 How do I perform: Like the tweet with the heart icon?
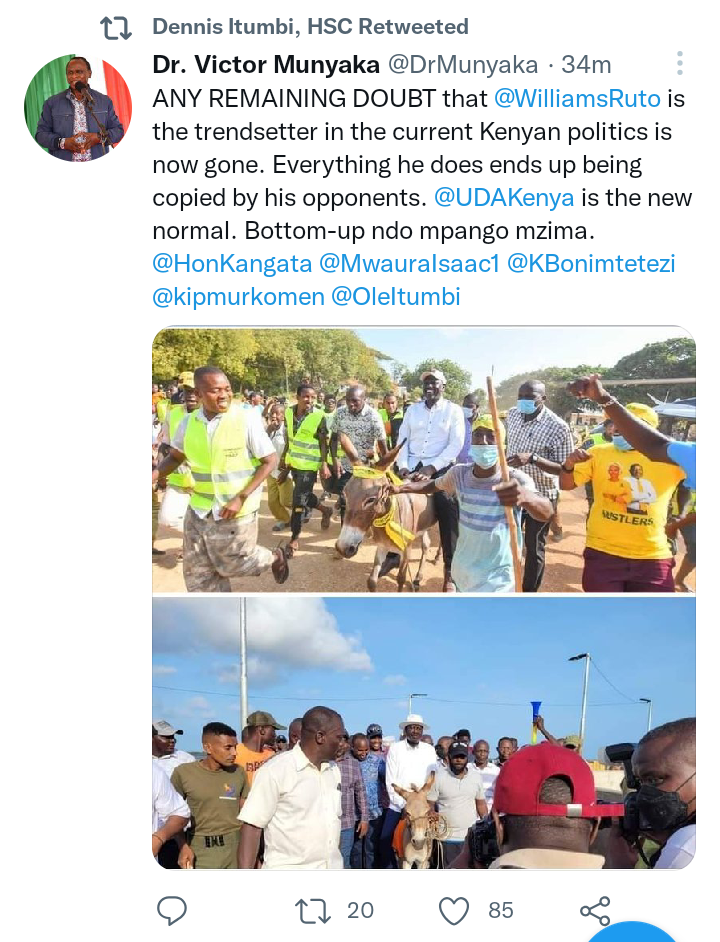coord(454,911)
